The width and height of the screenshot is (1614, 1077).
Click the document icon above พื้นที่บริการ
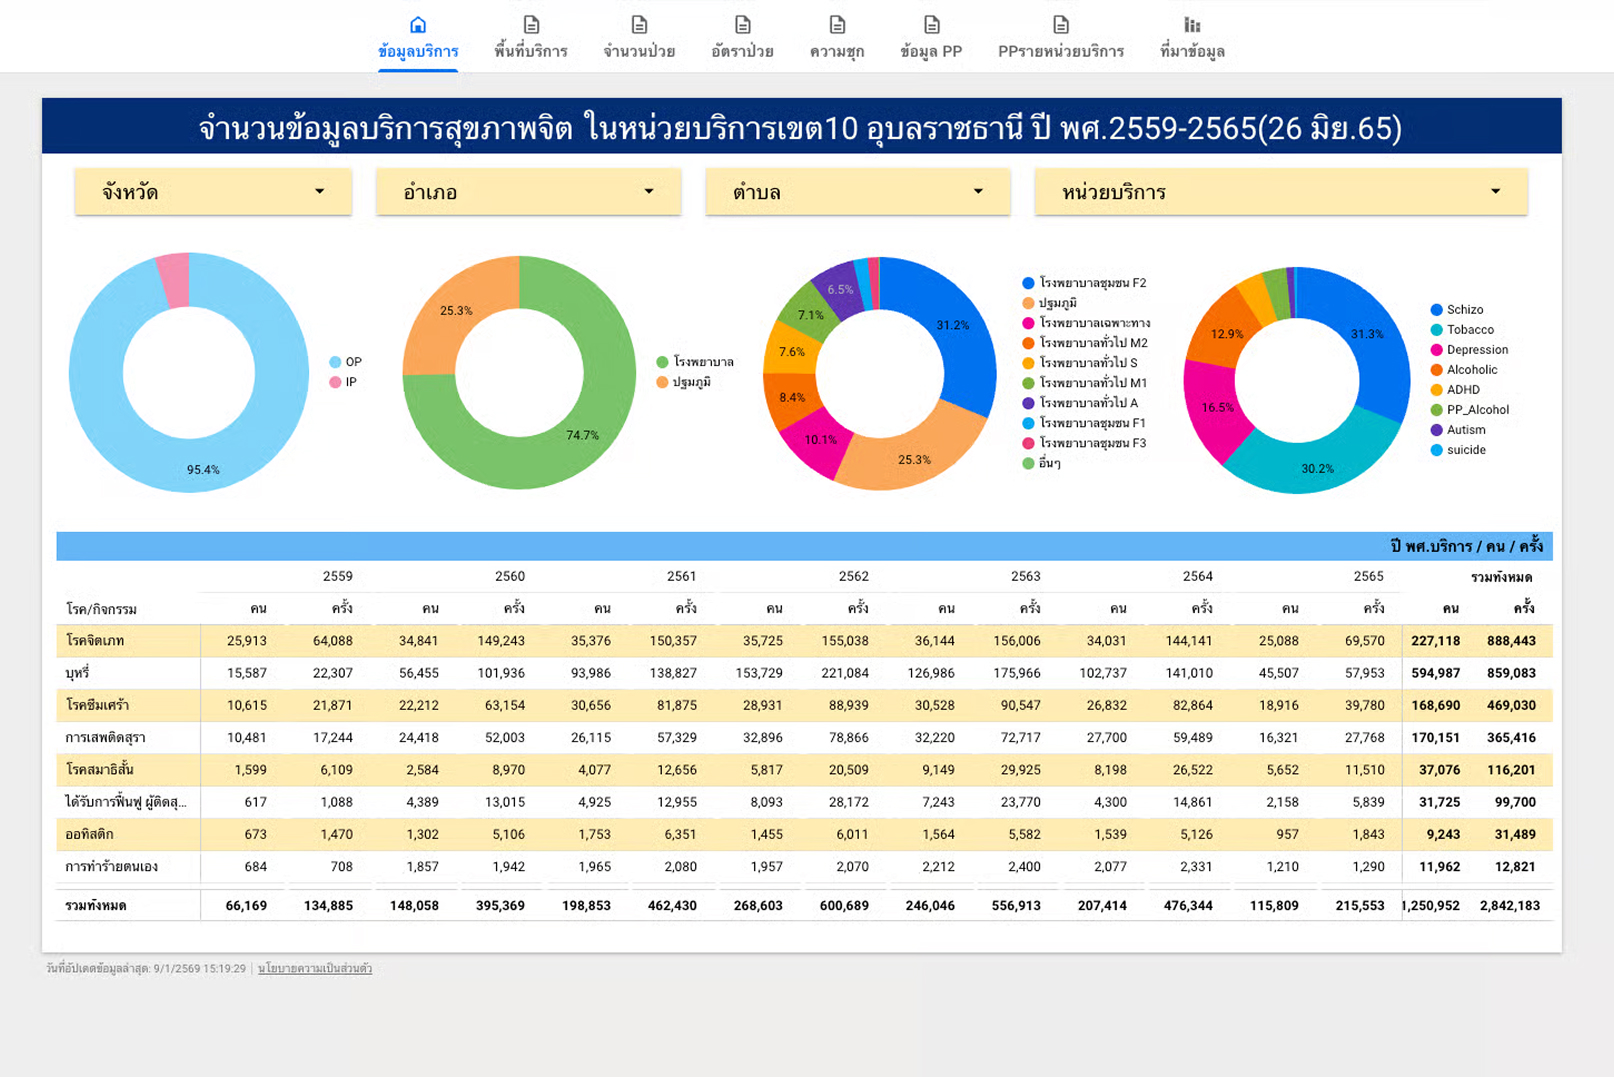tap(531, 25)
